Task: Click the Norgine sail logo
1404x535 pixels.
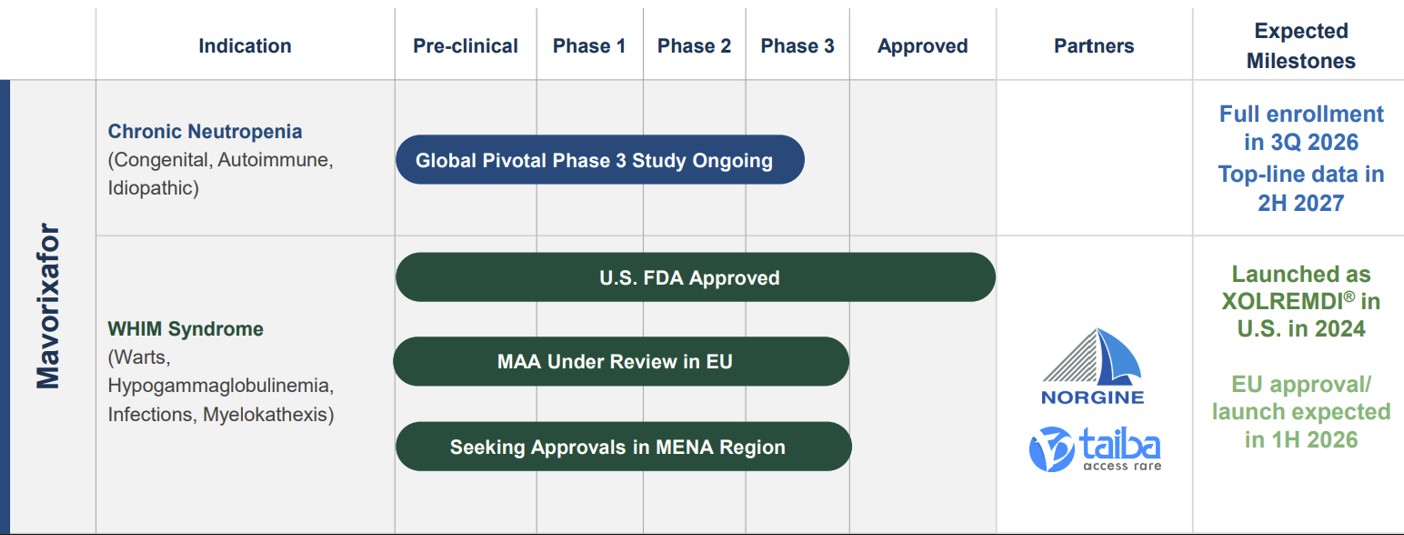Action: 1093,366
